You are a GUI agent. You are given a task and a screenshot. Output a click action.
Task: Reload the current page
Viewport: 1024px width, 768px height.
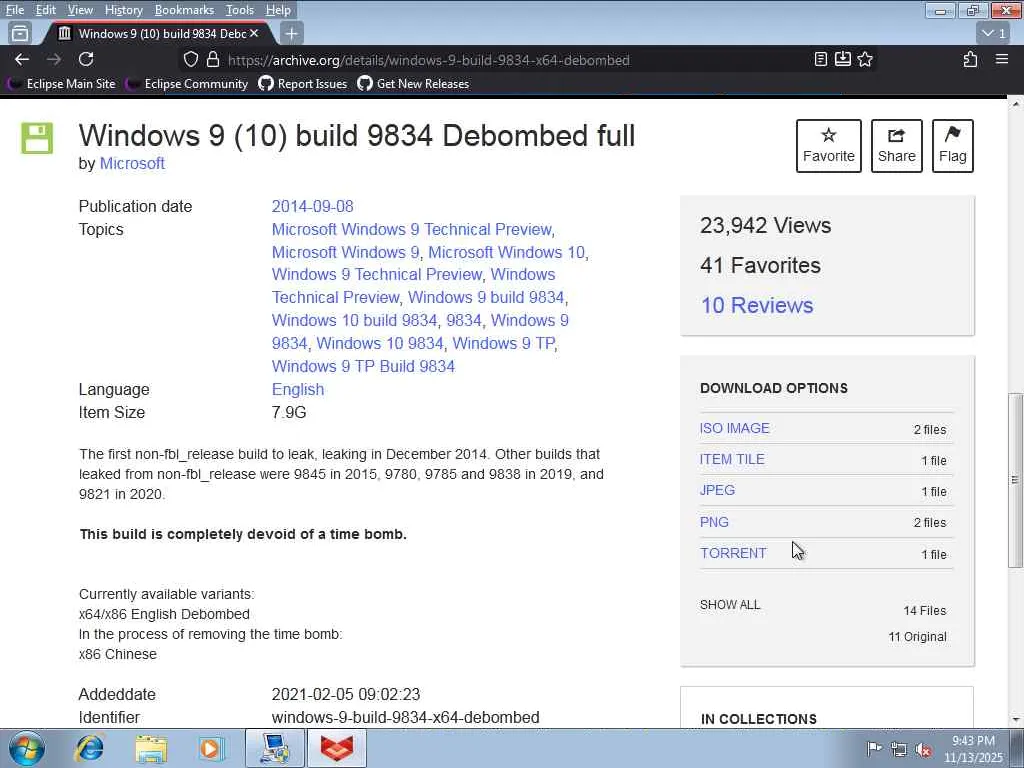tap(86, 59)
